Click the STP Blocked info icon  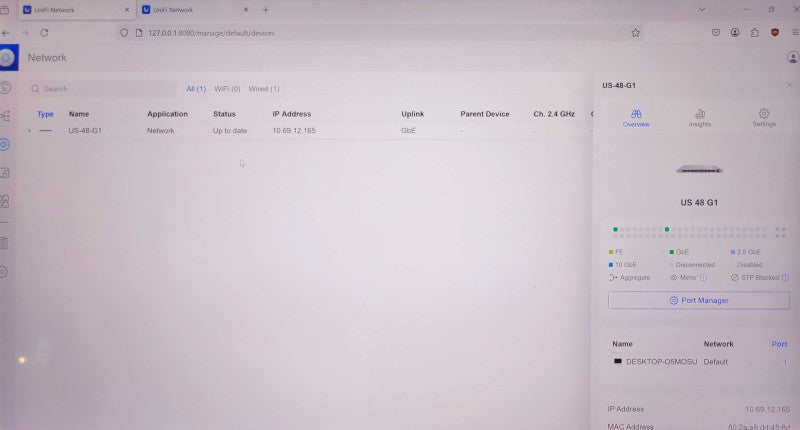[x=786, y=277]
